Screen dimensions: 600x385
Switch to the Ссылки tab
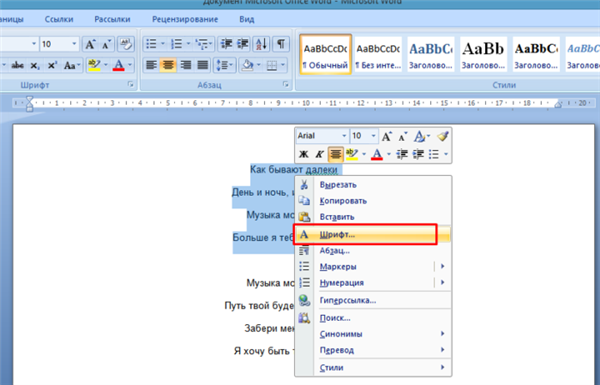(x=59, y=19)
